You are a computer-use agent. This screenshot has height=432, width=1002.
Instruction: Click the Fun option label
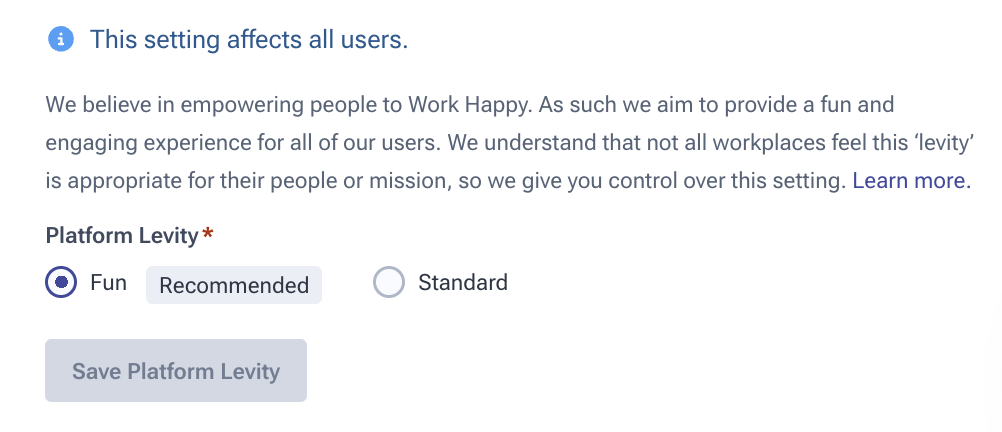(x=108, y=283)
